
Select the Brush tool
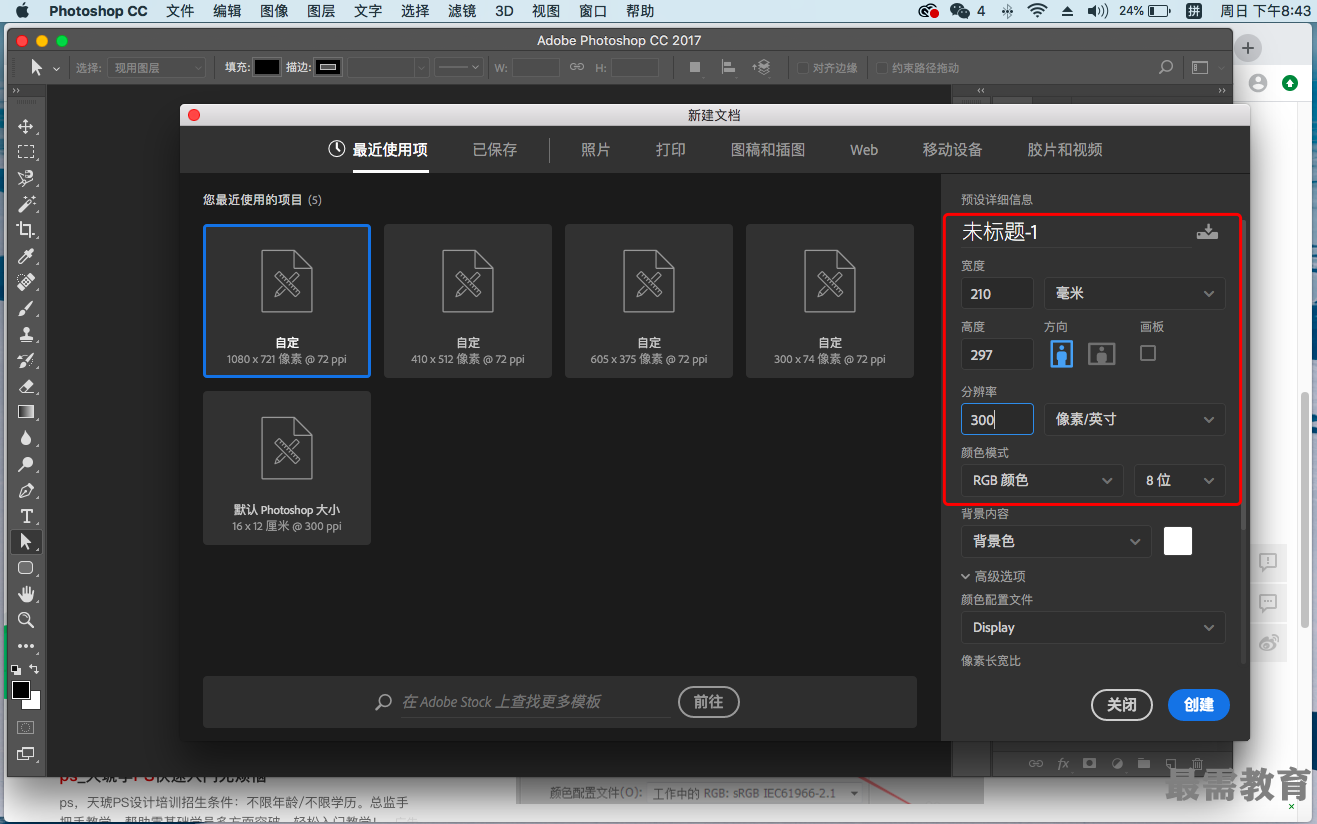(x=26, y=309)
